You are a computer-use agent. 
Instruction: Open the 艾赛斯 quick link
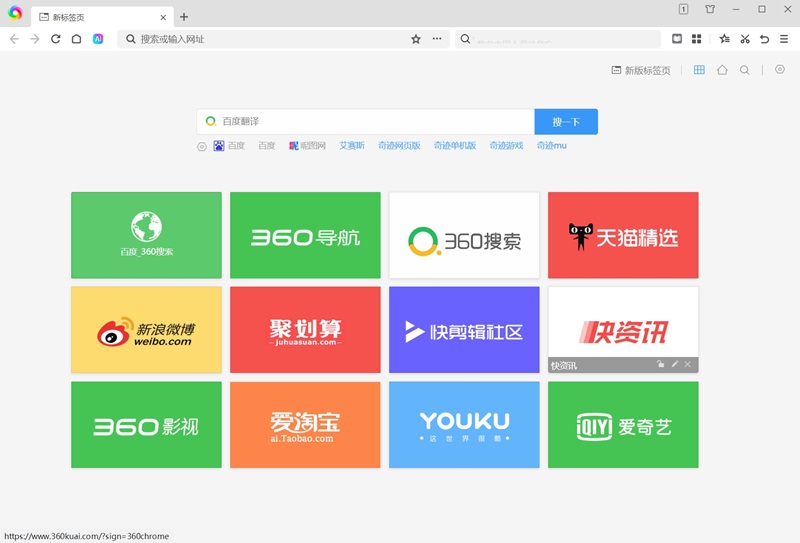(352, 145)
